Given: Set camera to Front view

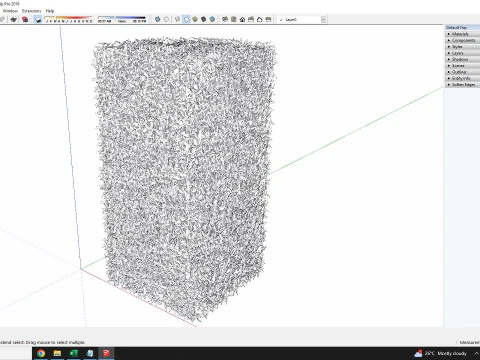Looking at the screenshot, I should click(x=242, y=19).
